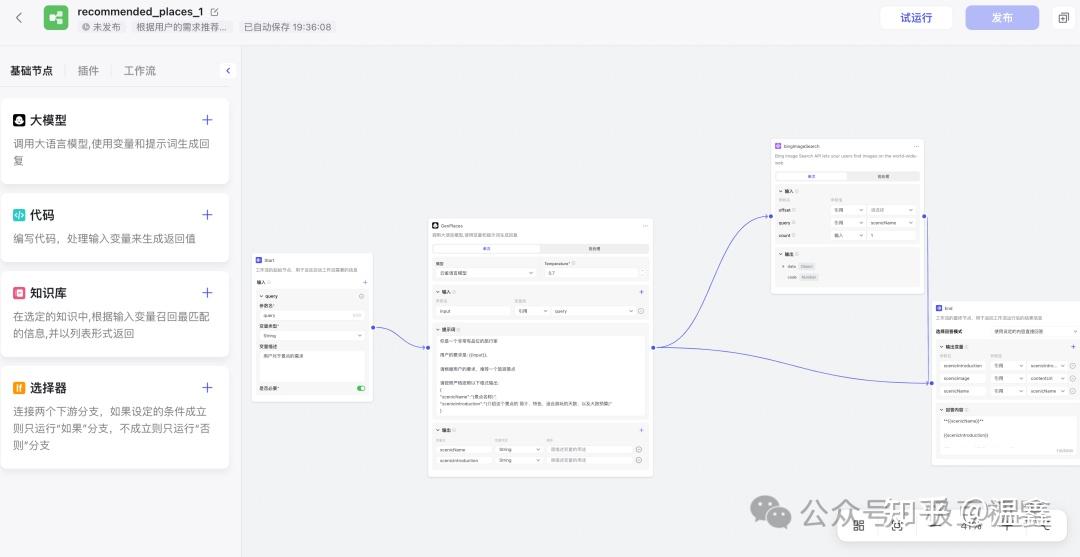Add the 大模型 node with plus icon
Screen dimensions: 1080x557
point(207,120)
